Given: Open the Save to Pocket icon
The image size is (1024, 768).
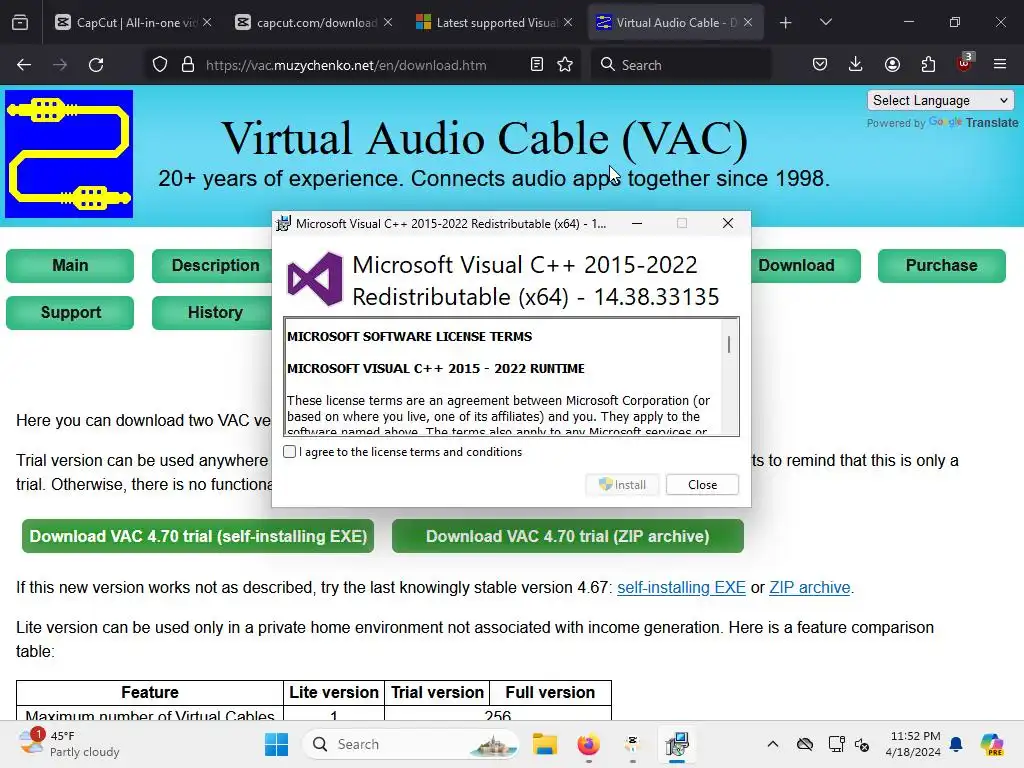Looking at the screenshot, I should 820,65.
